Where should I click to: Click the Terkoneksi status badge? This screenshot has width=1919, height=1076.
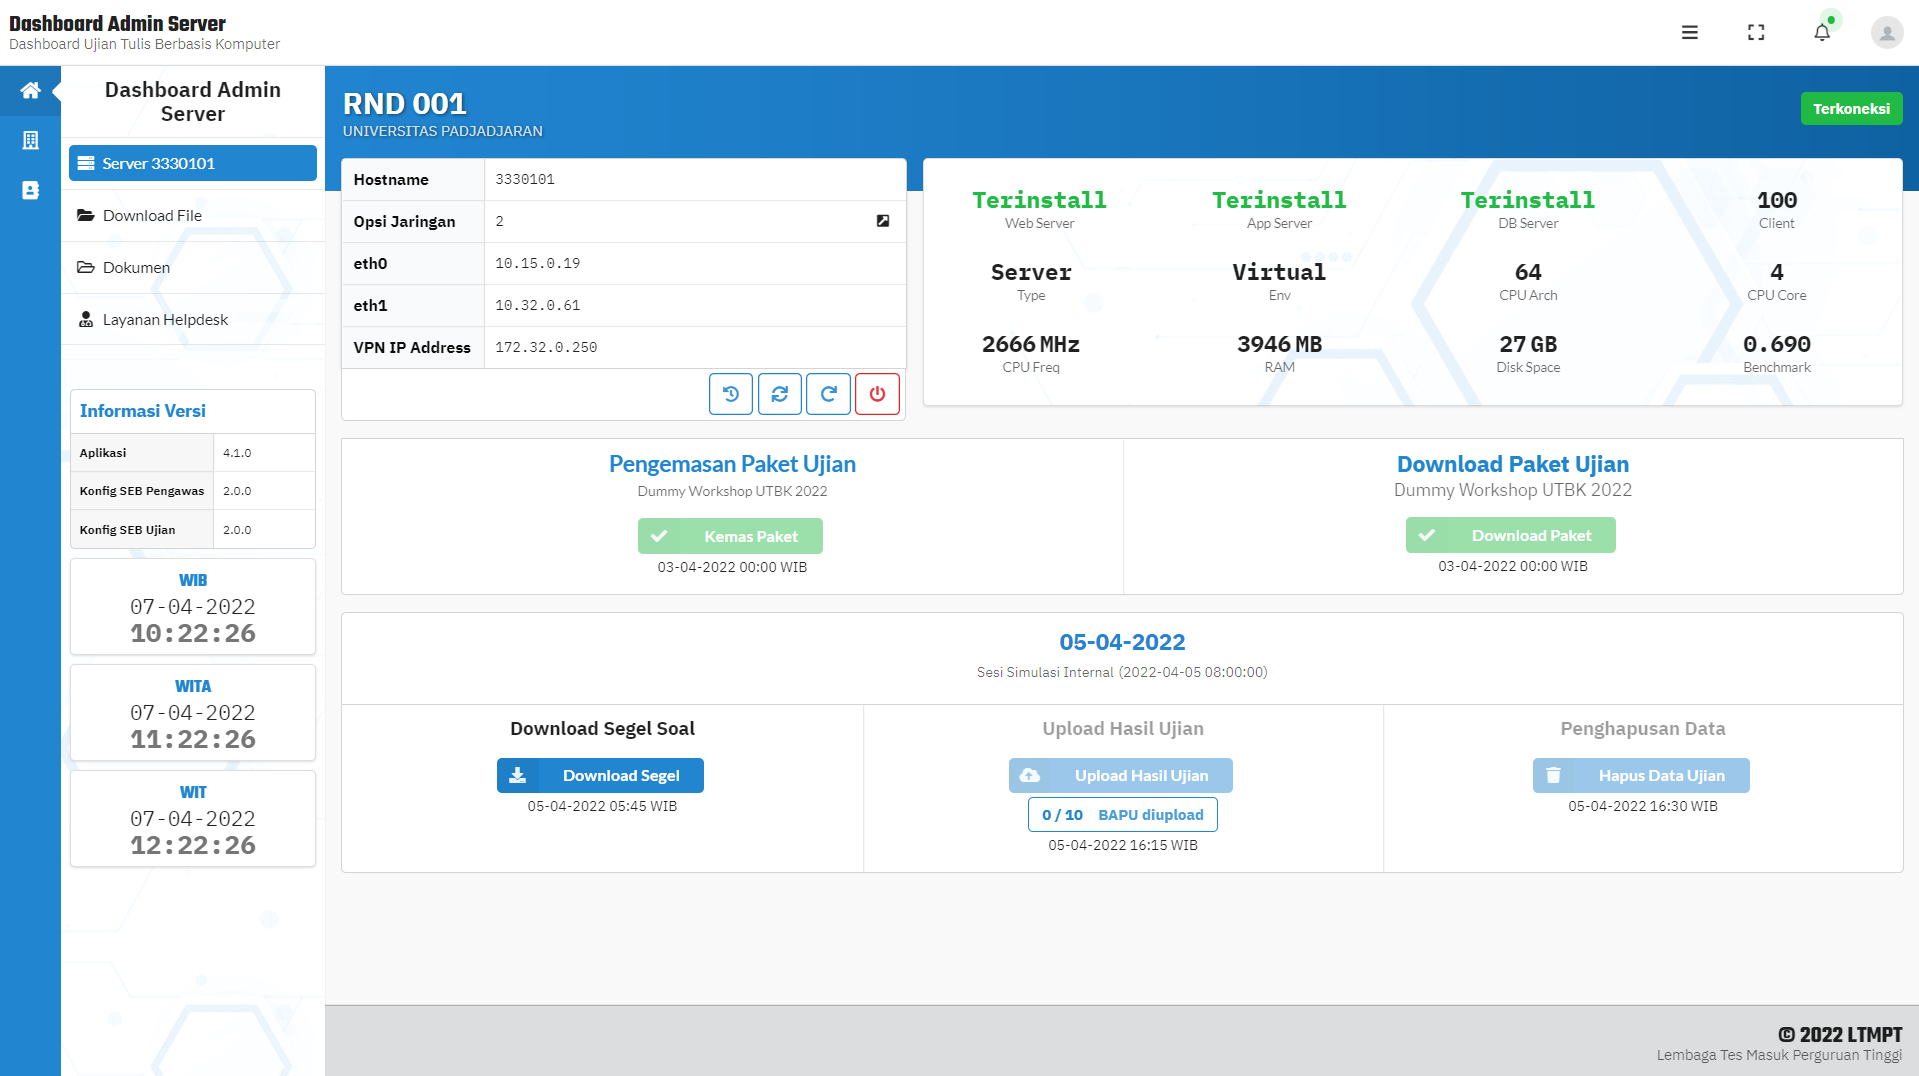1852,108
